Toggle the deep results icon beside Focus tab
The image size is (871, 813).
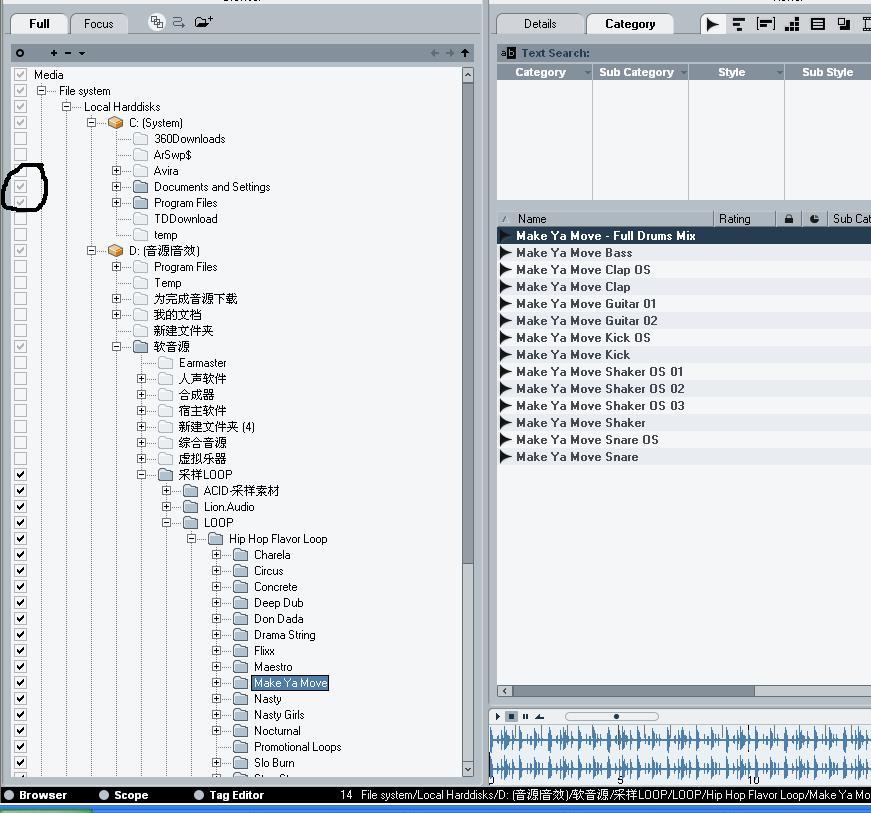(157, 22)
